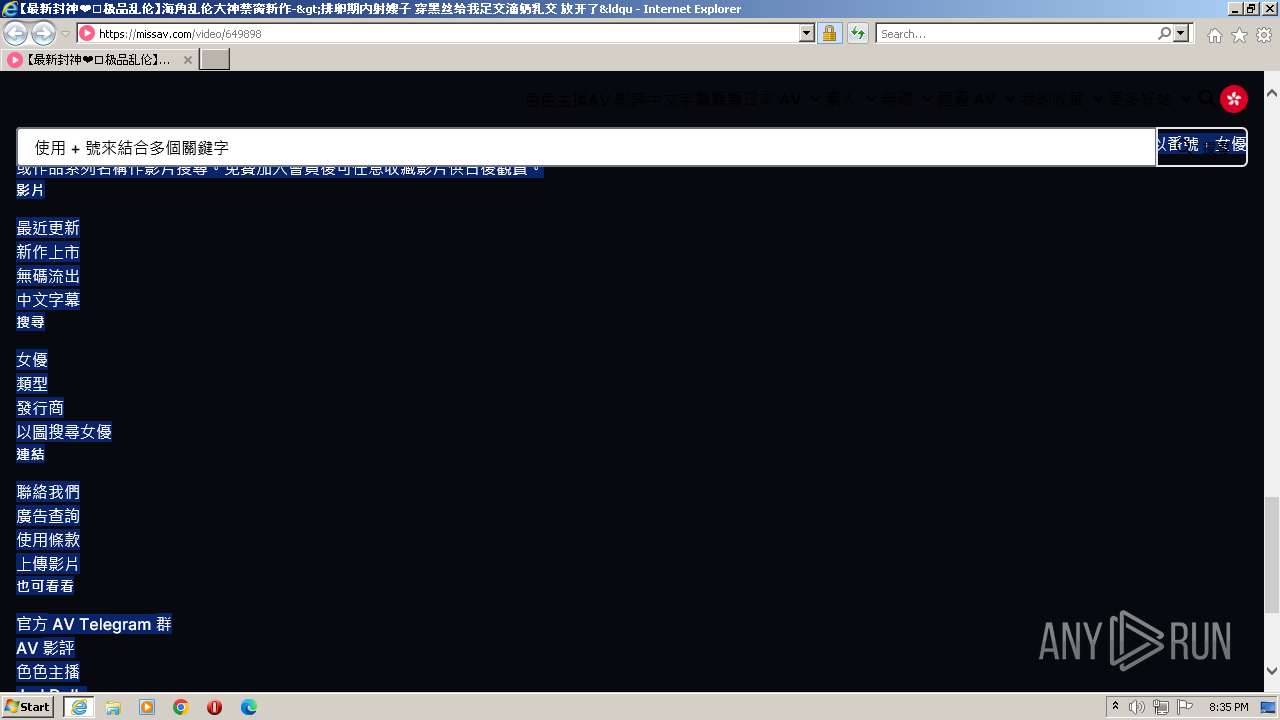This screenshot has height=720, width=1280.
Task: Open the site search magnifier icon
Action: point(1205,99)
